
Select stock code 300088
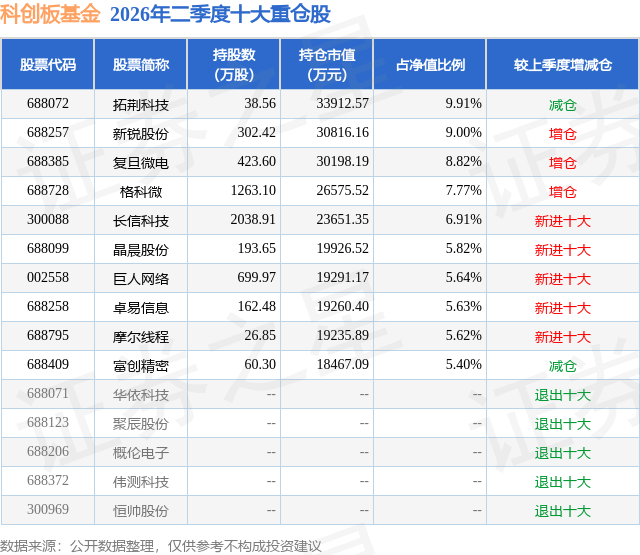48,220
